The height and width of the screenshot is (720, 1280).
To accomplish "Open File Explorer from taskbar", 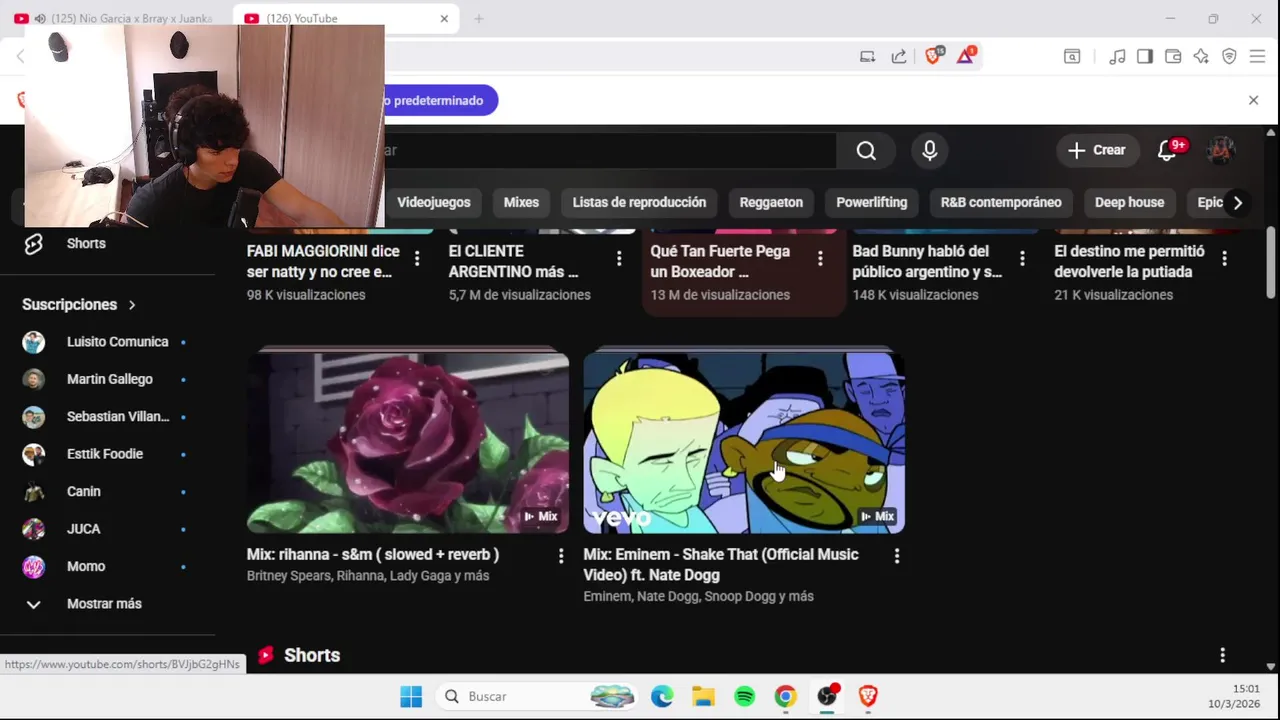I will [703, 696].
